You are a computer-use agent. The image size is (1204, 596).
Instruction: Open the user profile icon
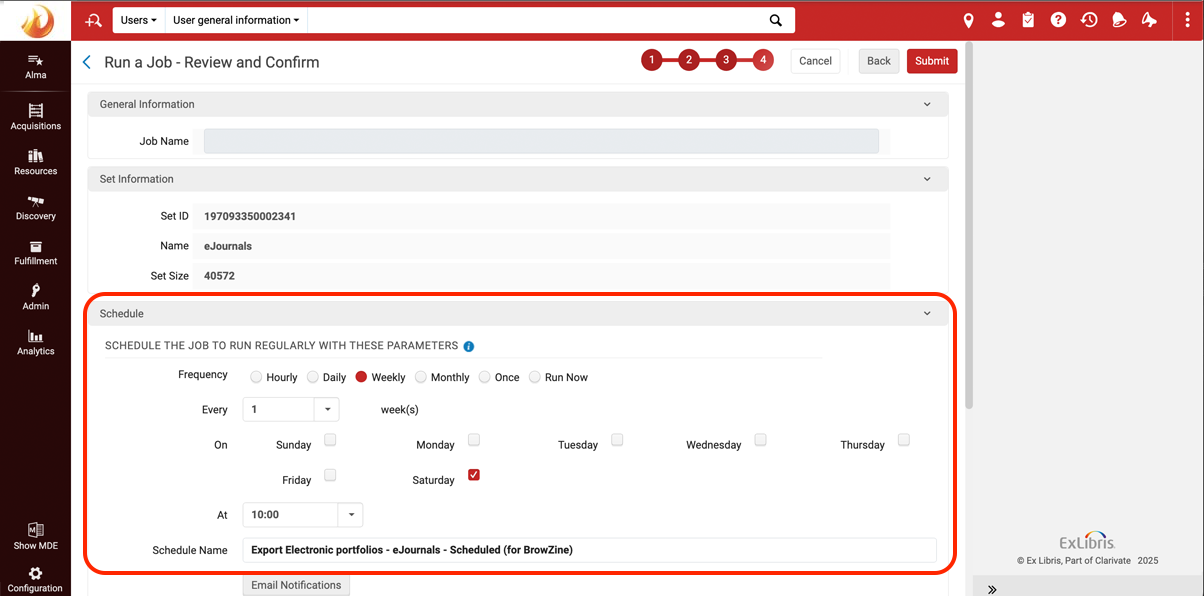tap(998, 20)
